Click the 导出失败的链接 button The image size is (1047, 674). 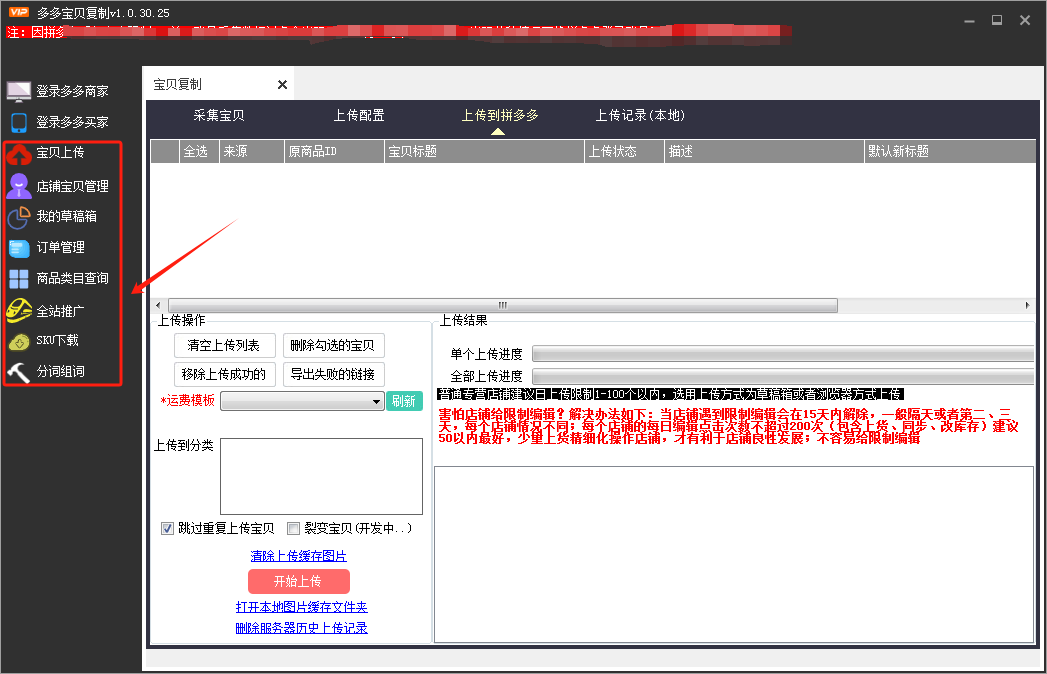pos(333,374)
